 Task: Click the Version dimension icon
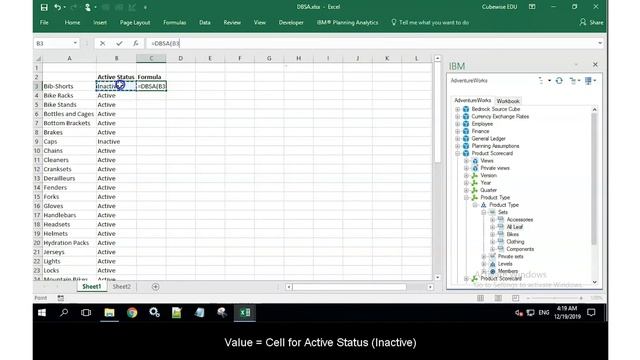pos(475,176)
